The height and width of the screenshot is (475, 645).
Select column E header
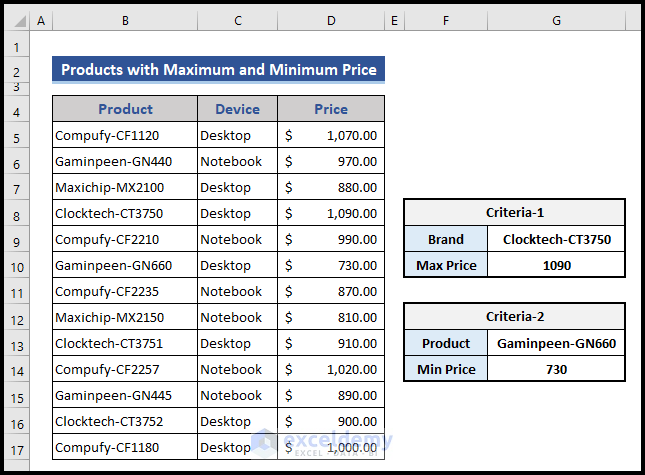394,21
